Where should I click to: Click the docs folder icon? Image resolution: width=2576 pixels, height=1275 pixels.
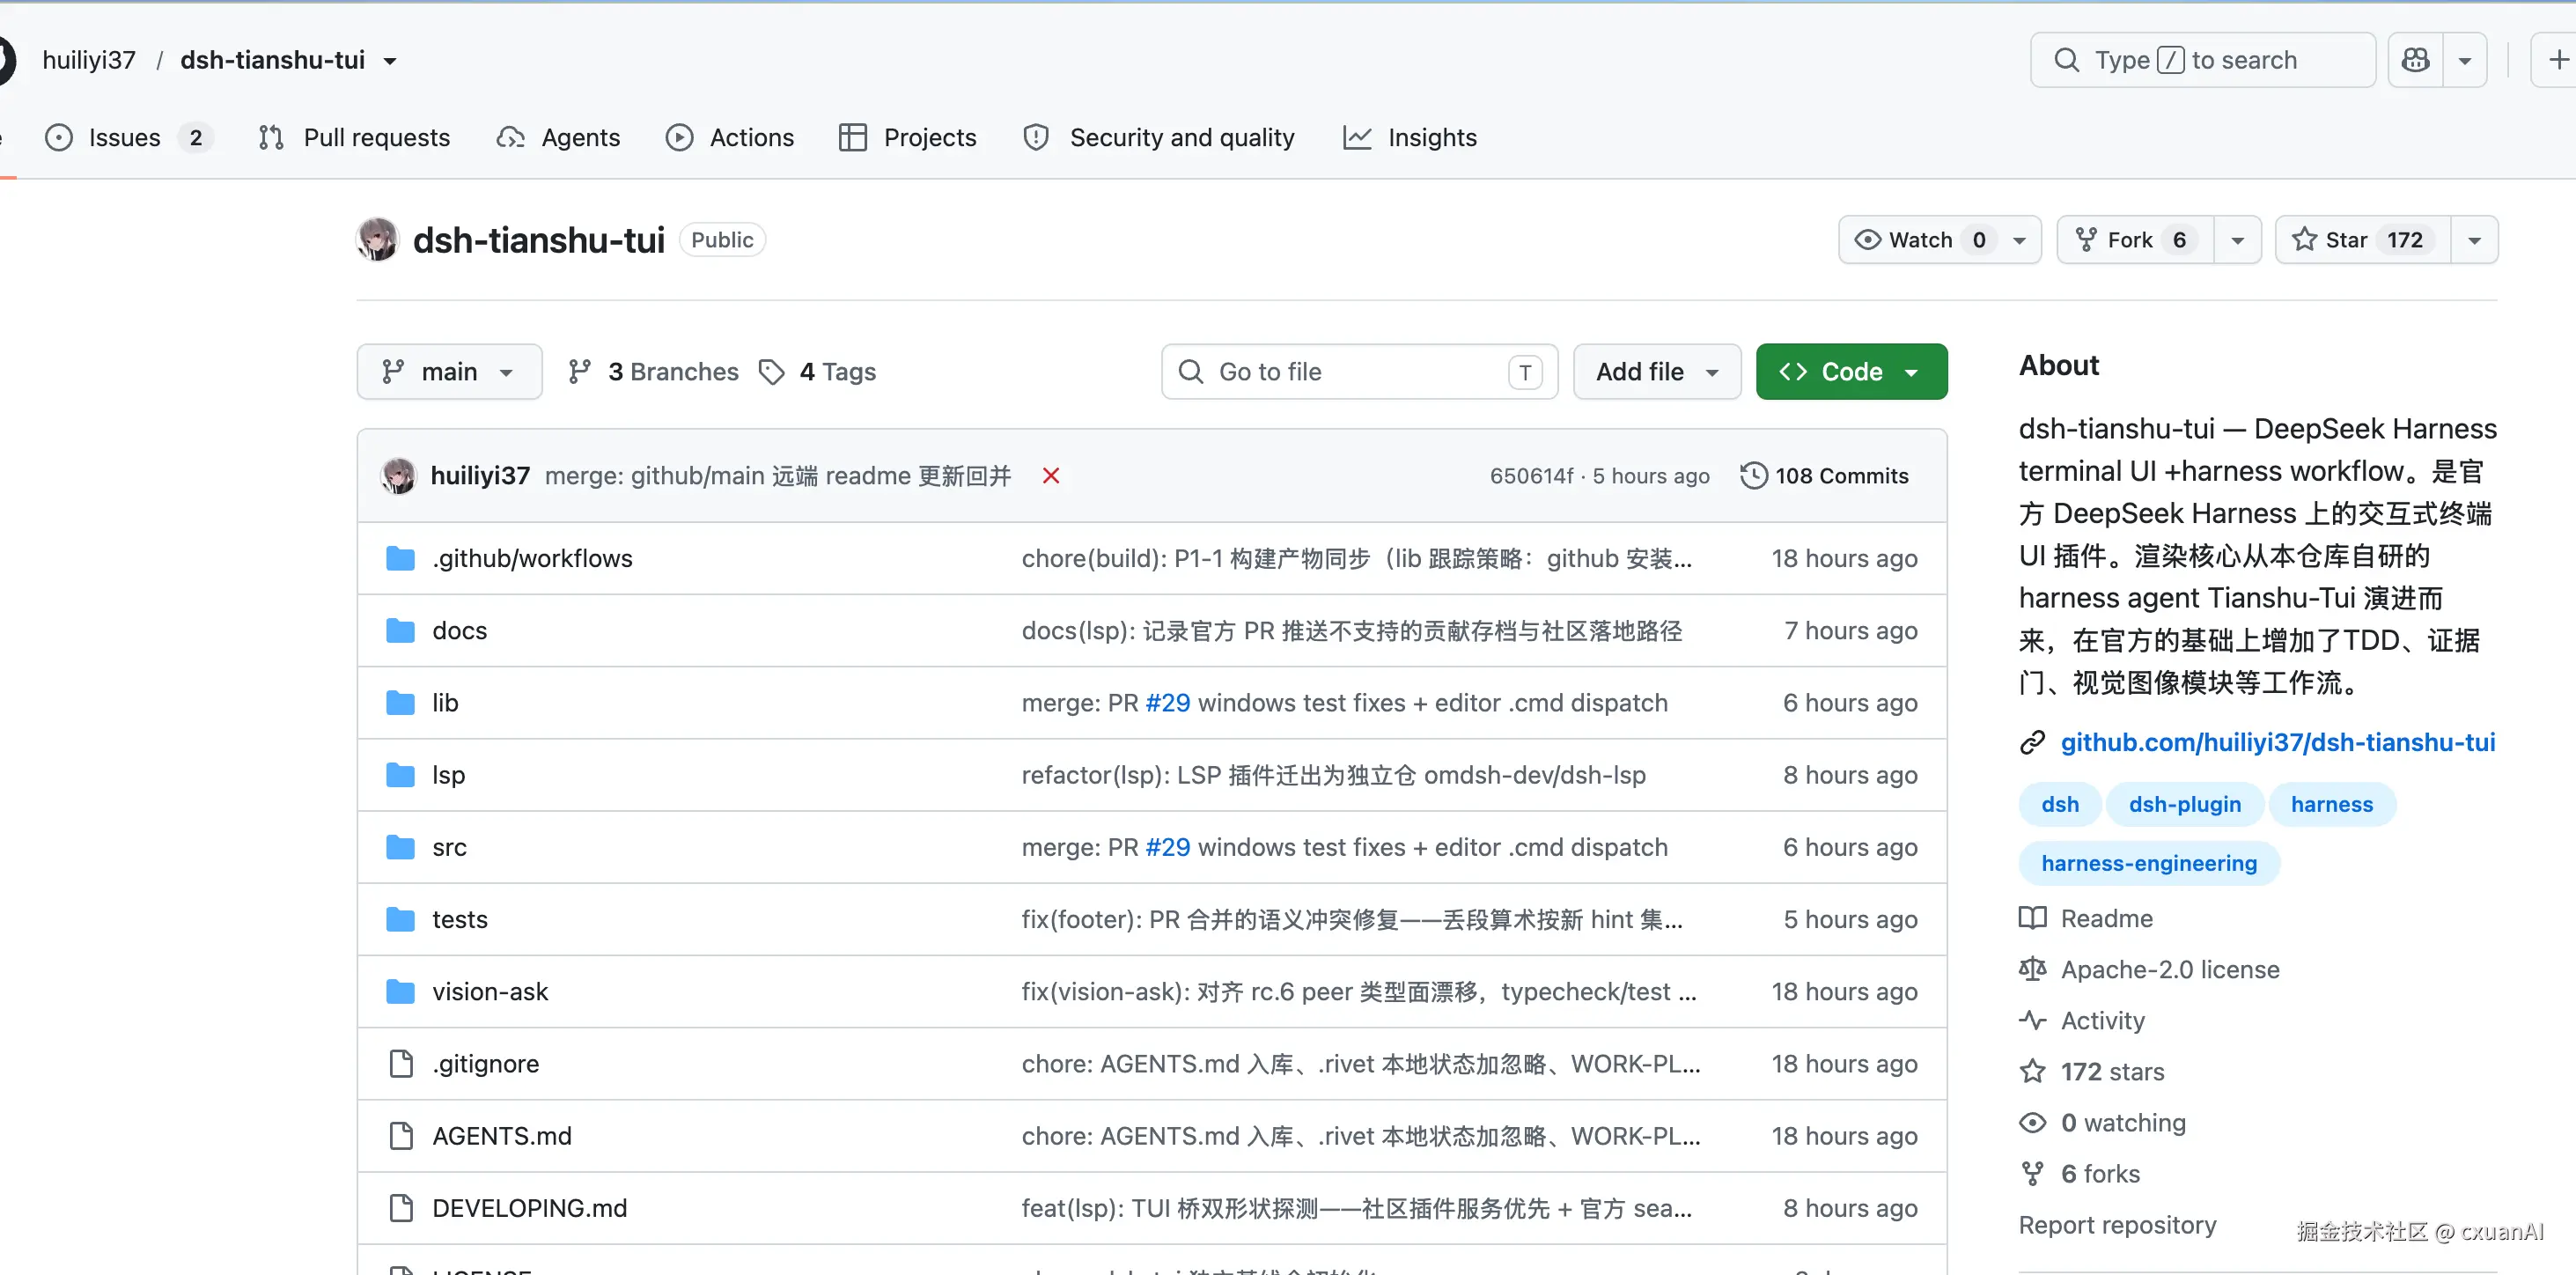point(400,631)
